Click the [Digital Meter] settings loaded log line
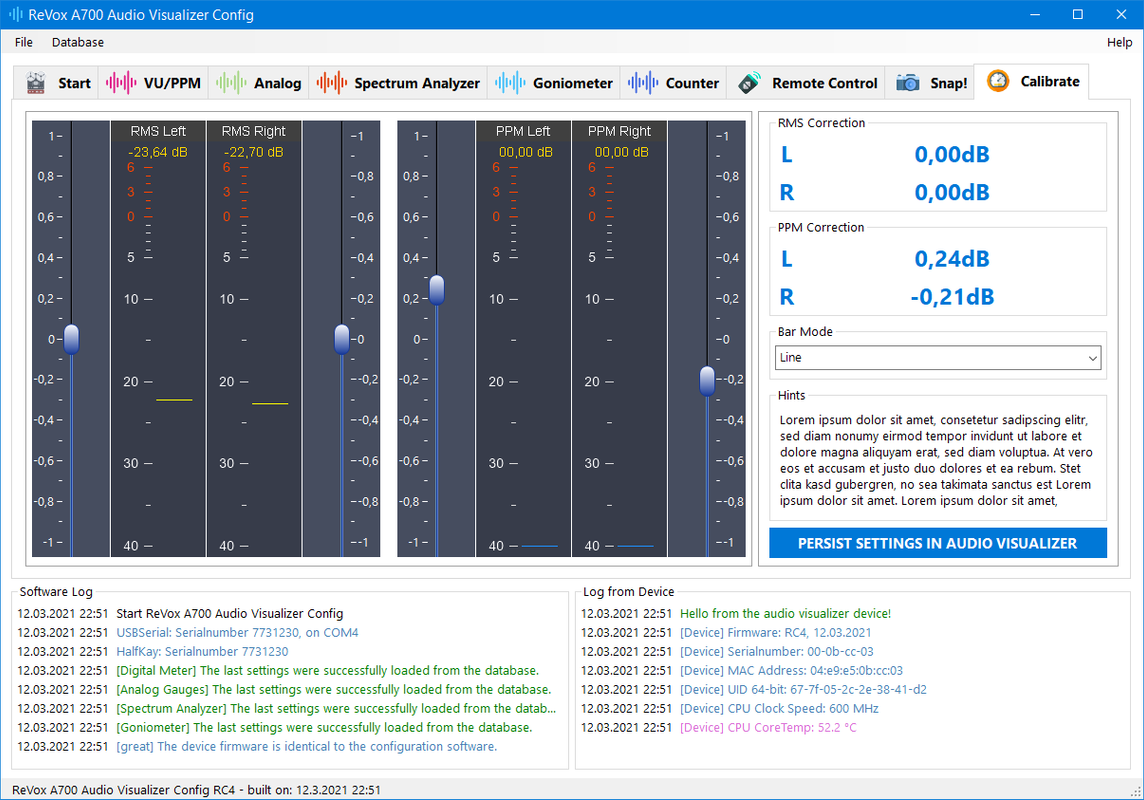This screenshot has width=1144, height=800. click(327, 671)
